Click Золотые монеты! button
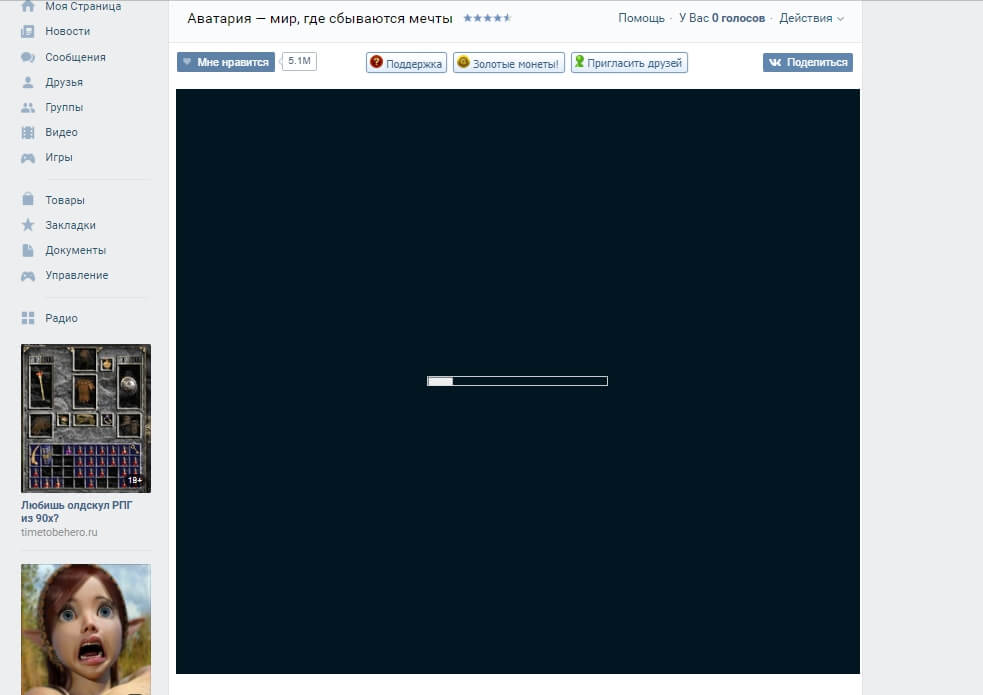Screen dimensions: 983x695 pos(508,63)
